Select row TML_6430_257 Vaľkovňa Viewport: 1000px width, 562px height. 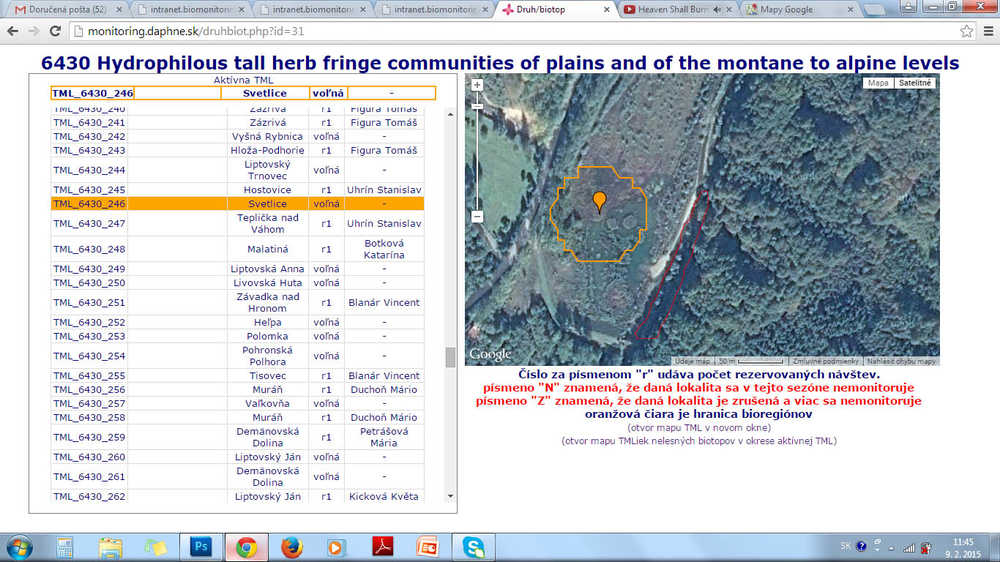click(x=237, y=404)
